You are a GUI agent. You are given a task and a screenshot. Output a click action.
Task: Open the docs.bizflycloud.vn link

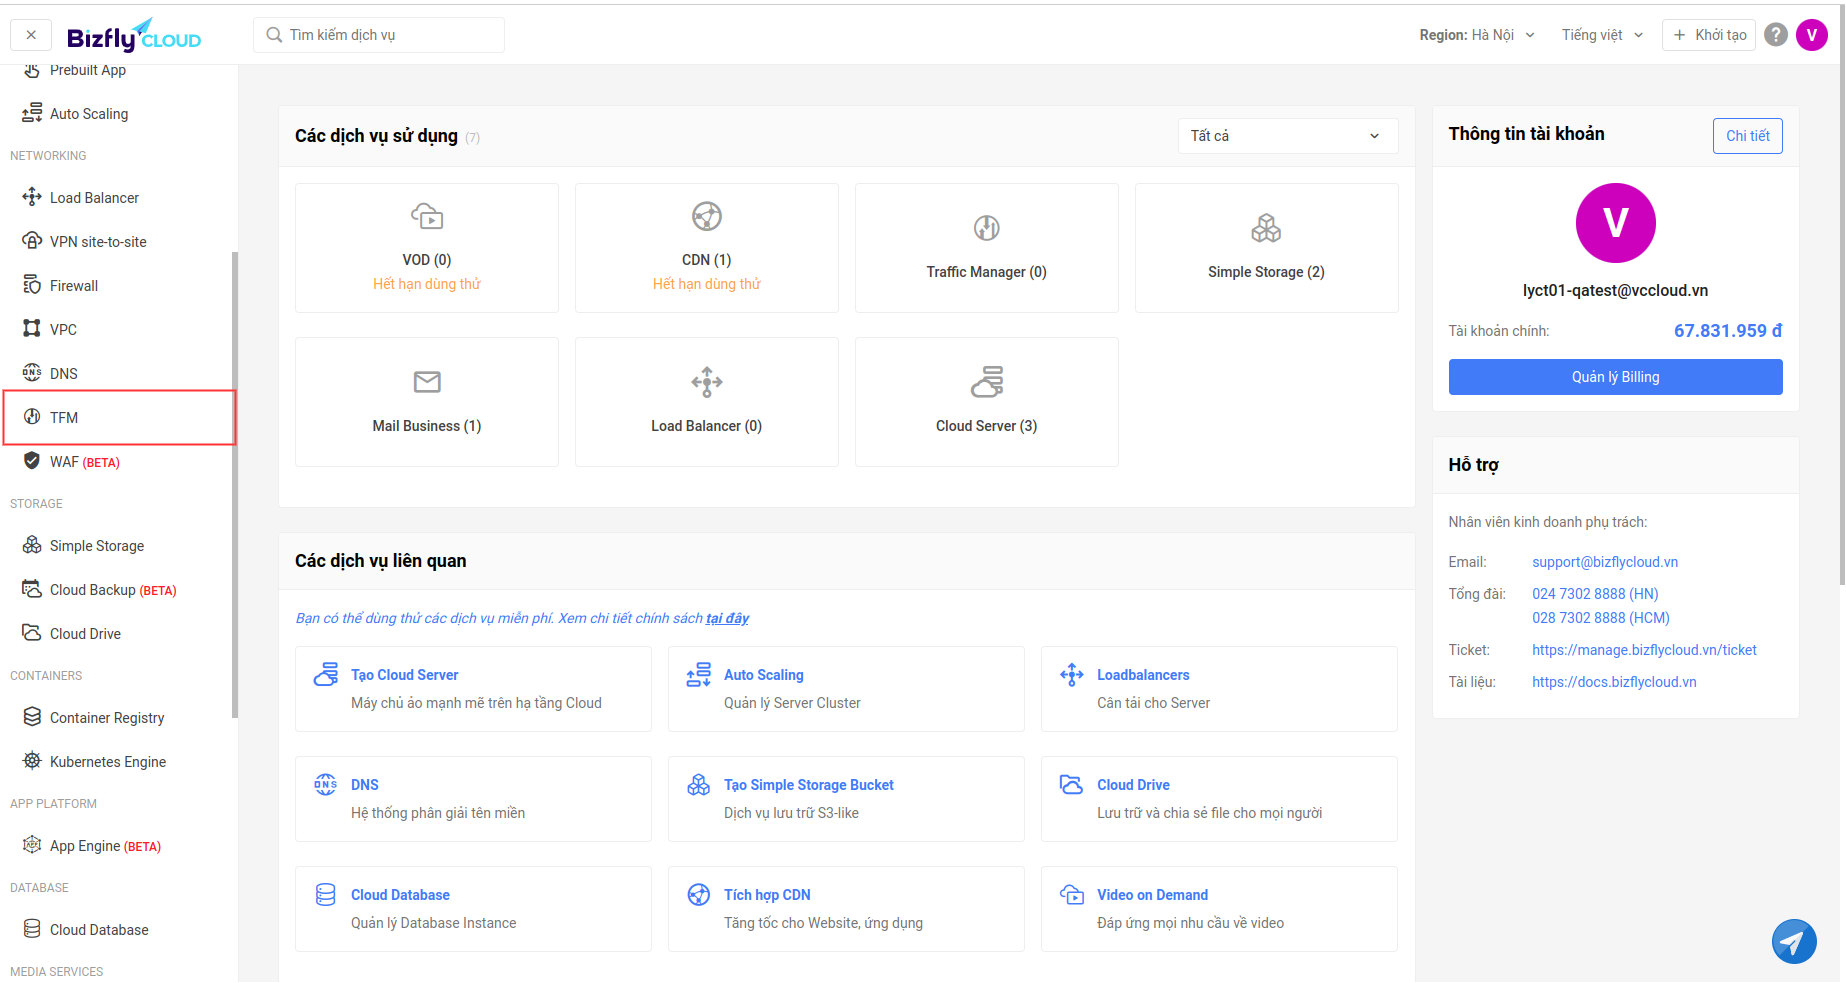pyautogui.click(x=1614, y=682)
